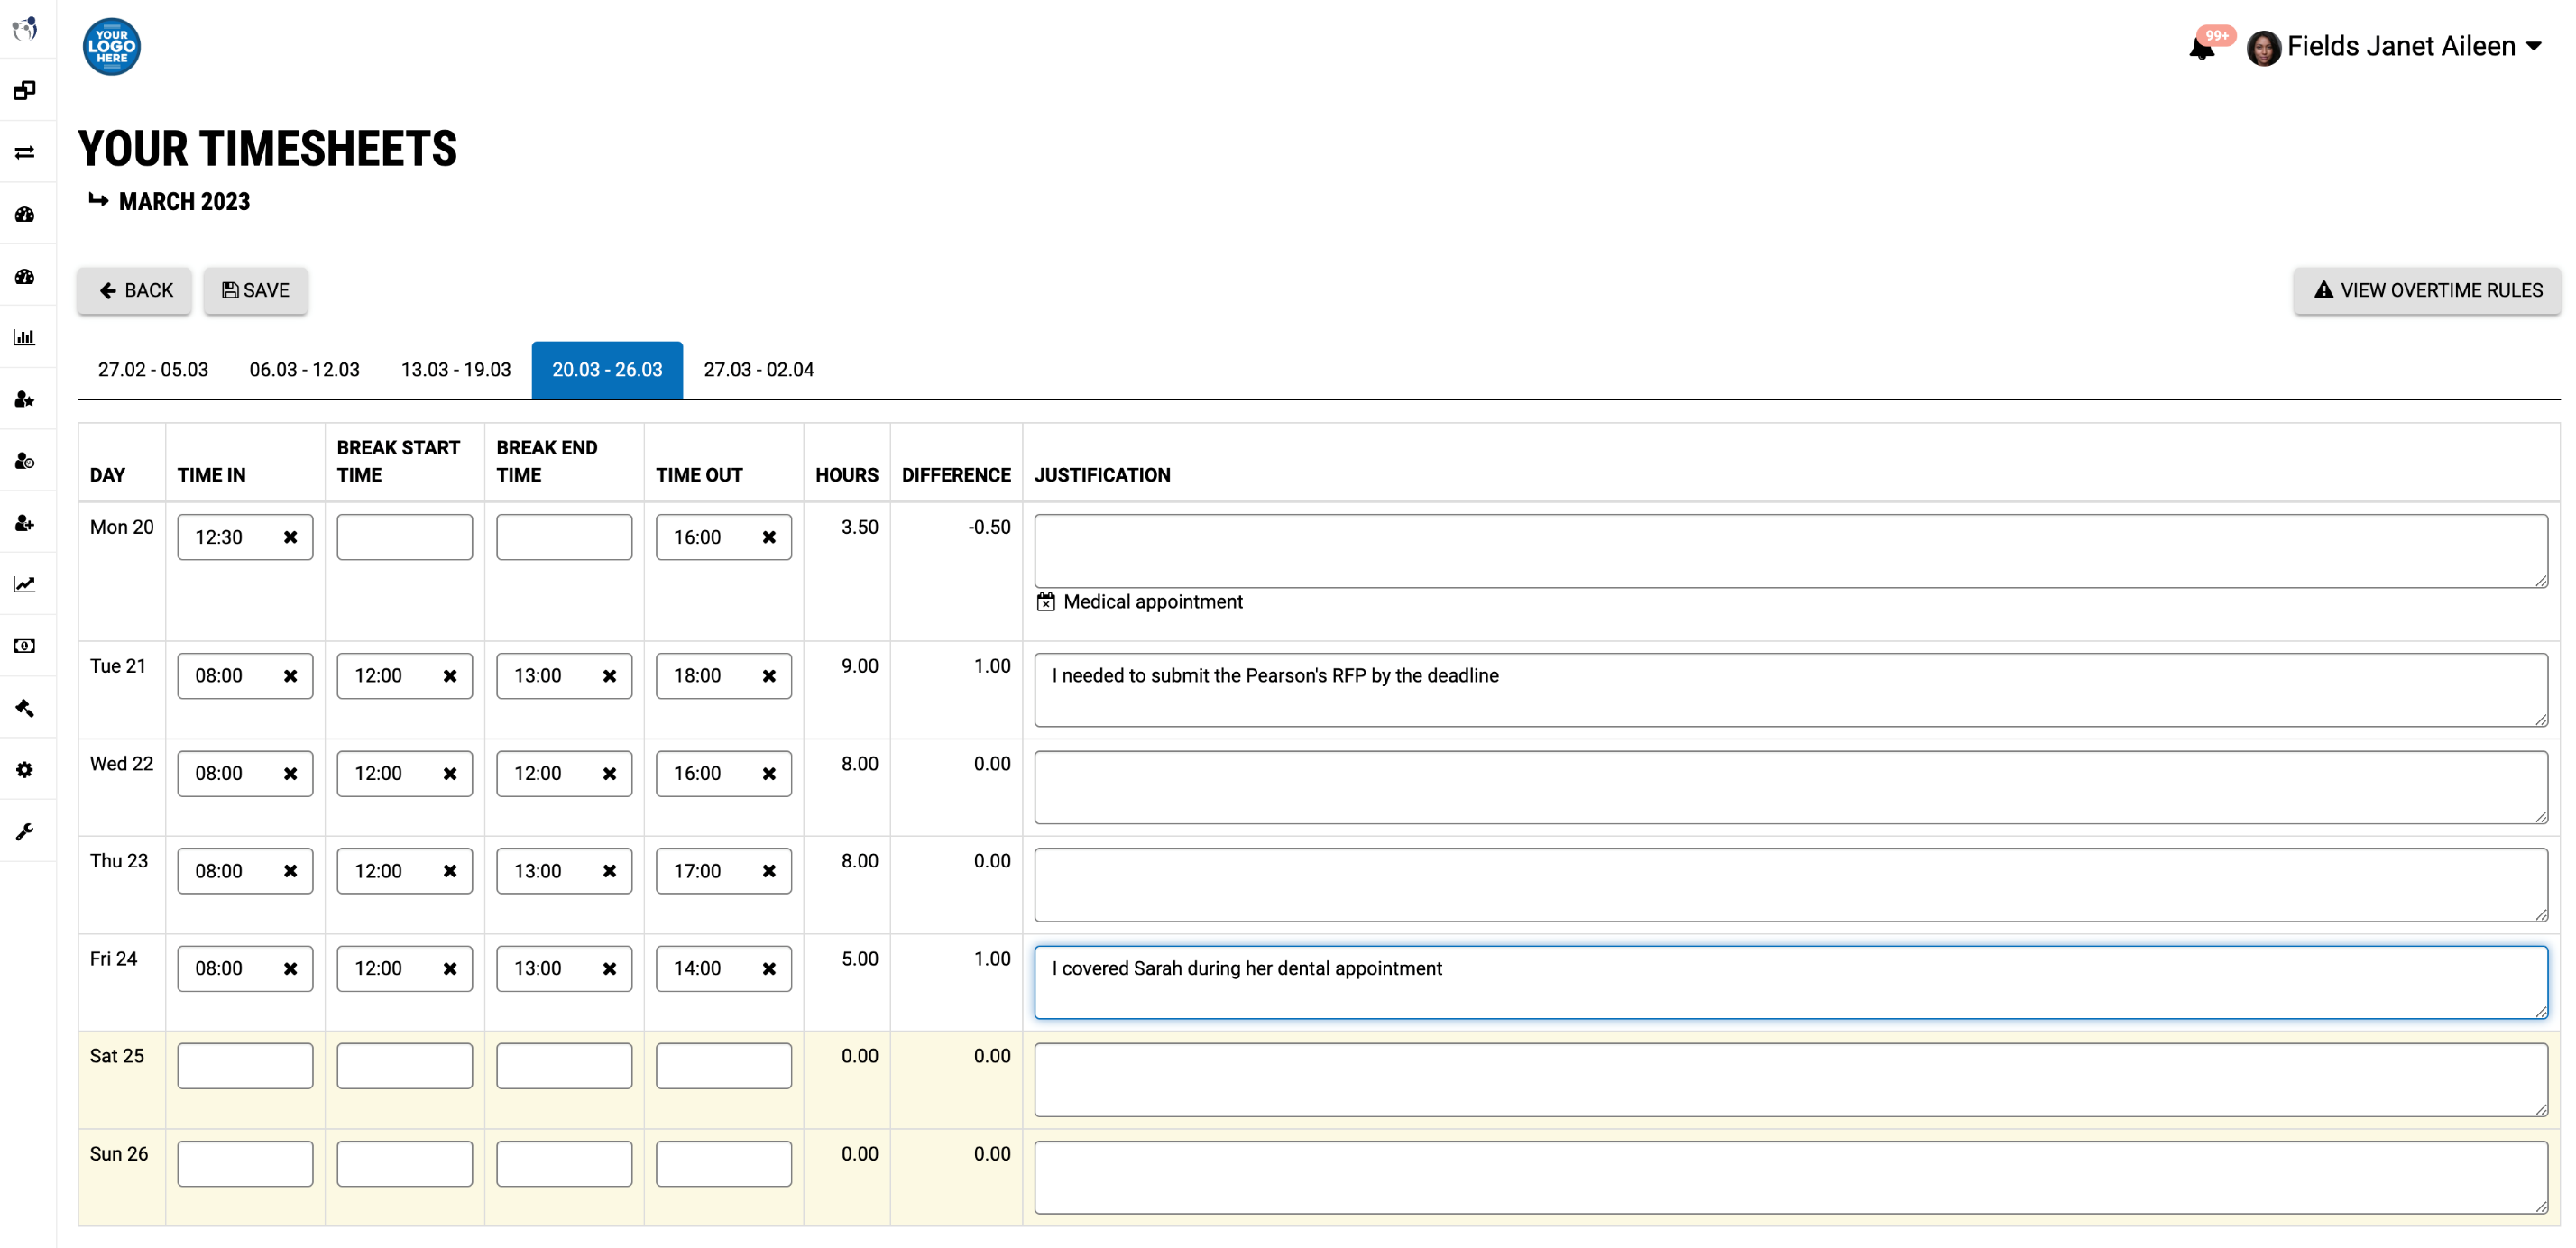Clear Tuesday's 12:00 break start value
The width and height of the screenshot is (2576, 1248).
(x=450, y=677)
